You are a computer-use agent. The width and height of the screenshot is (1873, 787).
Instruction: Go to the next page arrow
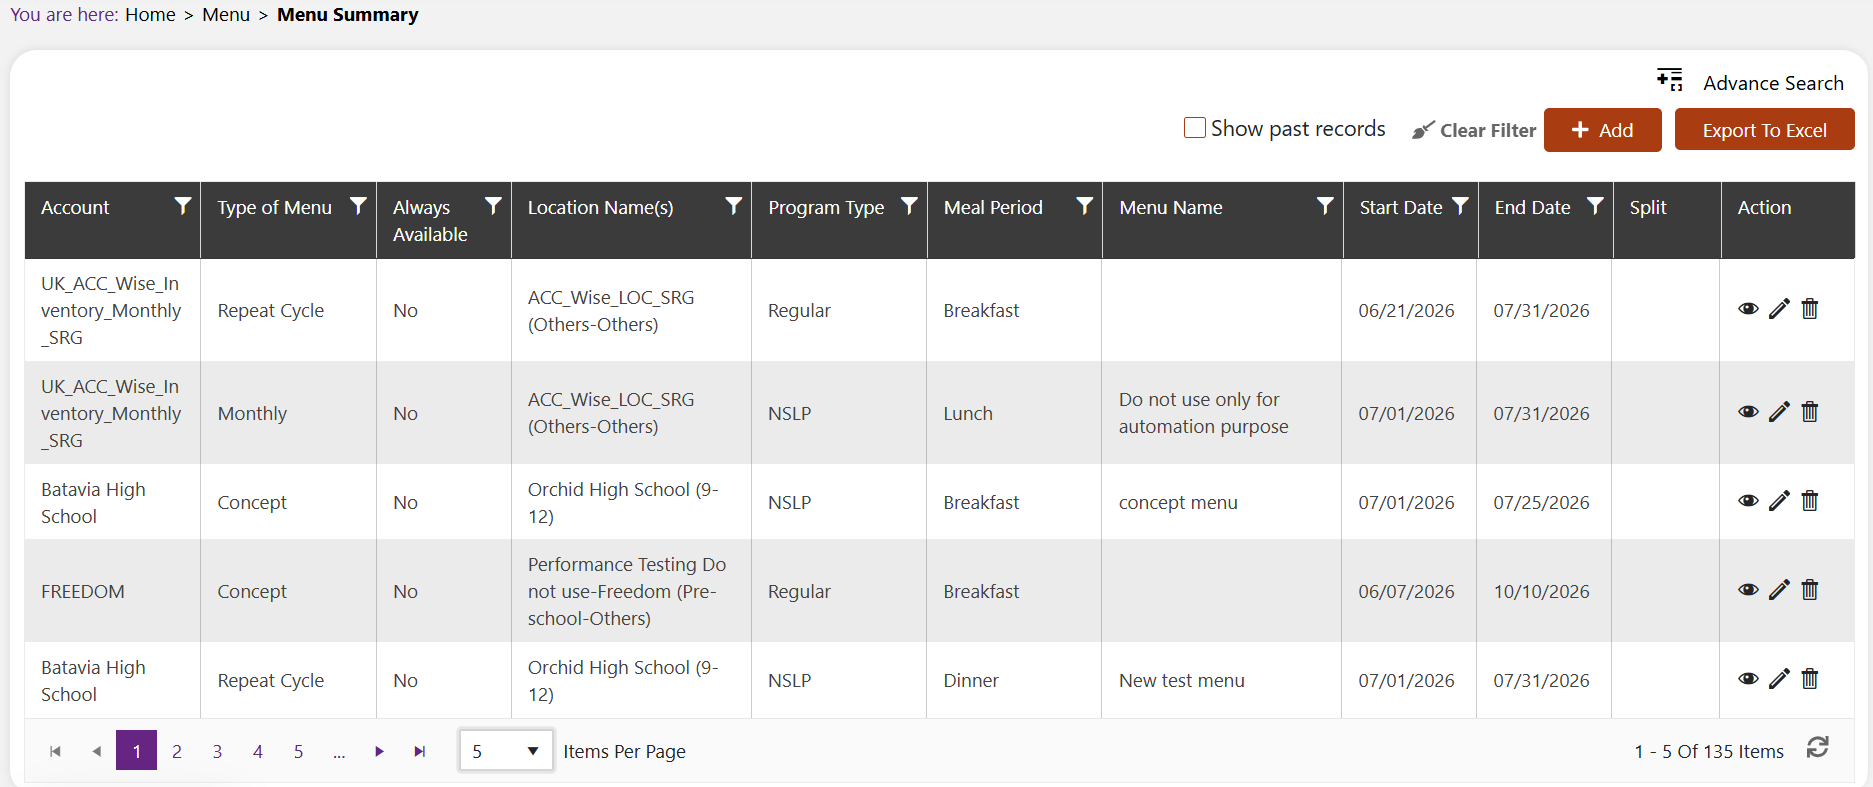click(x=379, y=751)
